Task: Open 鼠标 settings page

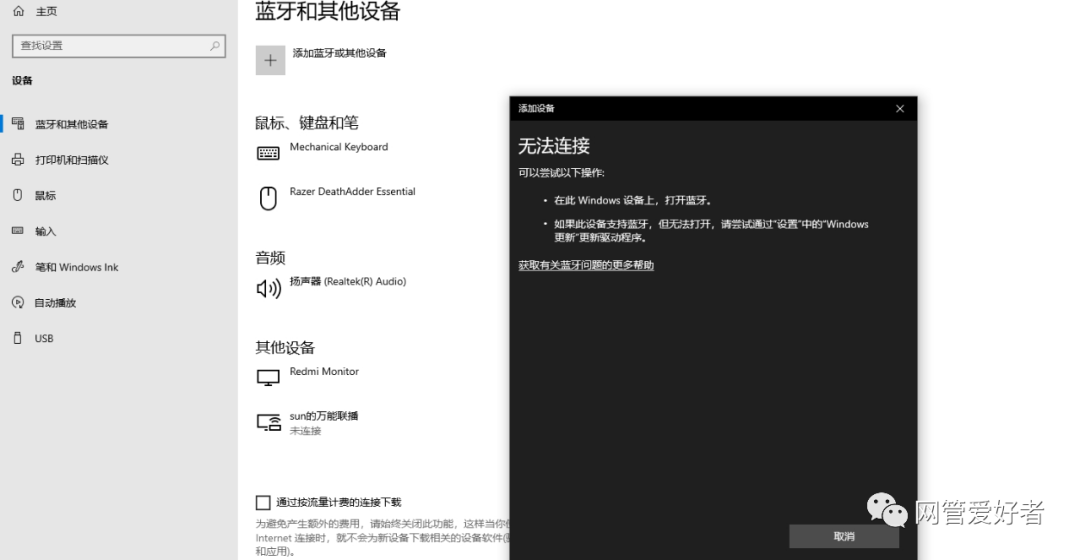Action: [45, 196]
